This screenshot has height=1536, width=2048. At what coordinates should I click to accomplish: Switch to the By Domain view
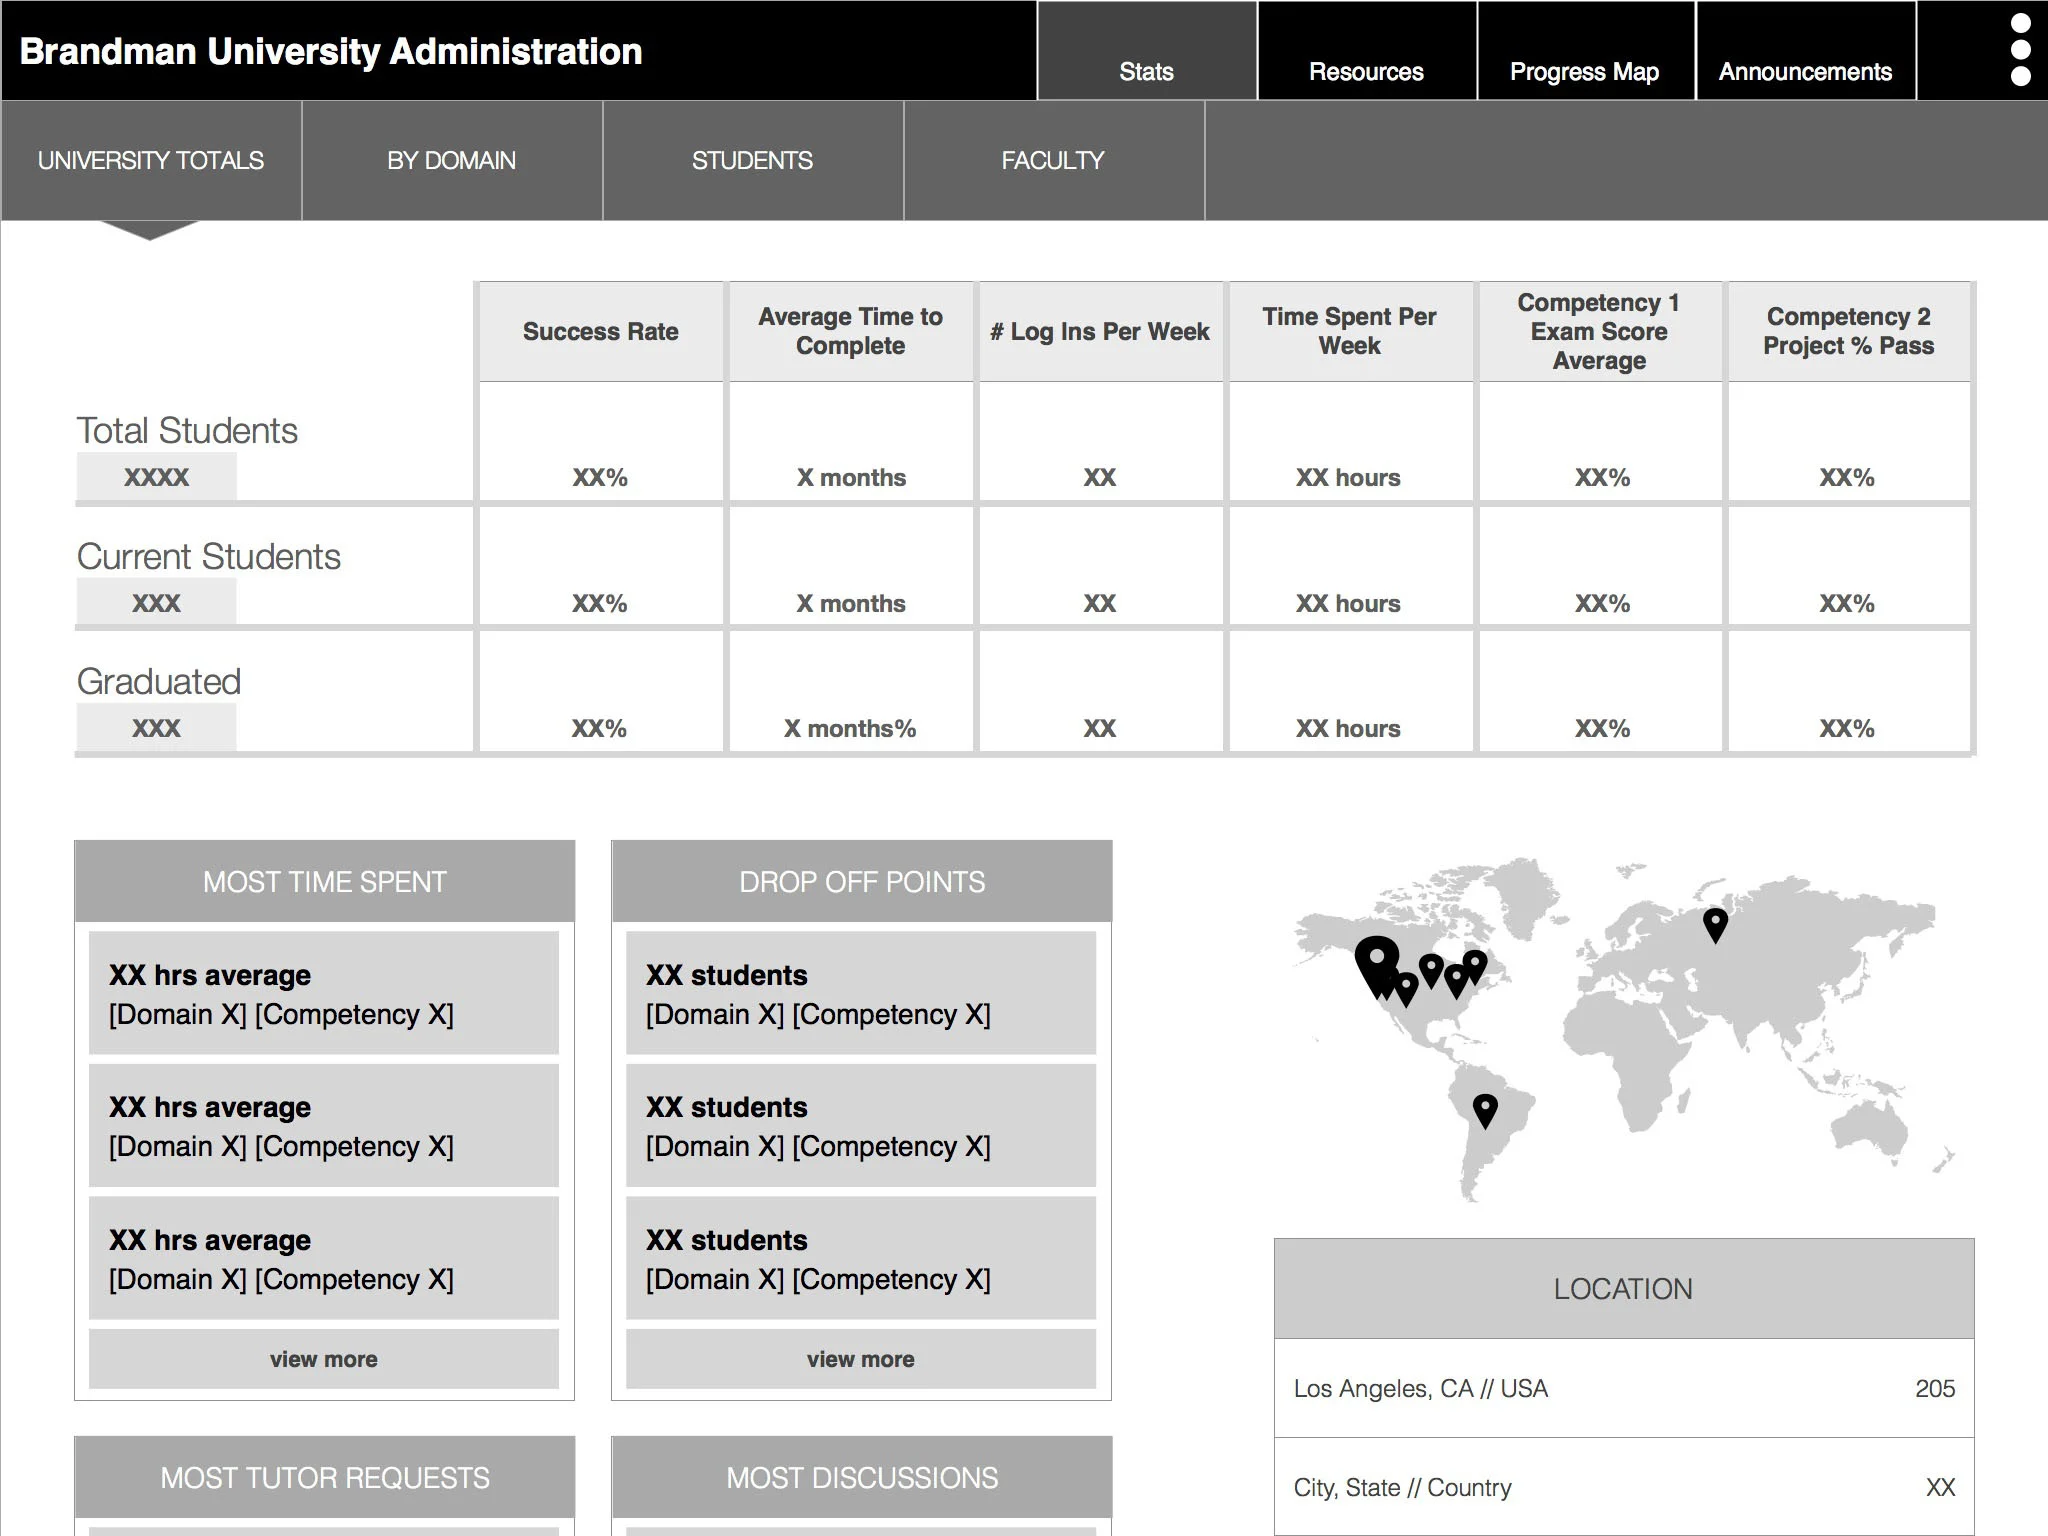(x=452, y=161)
